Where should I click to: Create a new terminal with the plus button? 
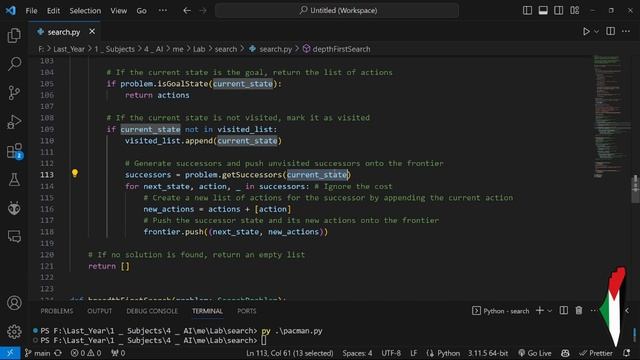pos(540,311)
